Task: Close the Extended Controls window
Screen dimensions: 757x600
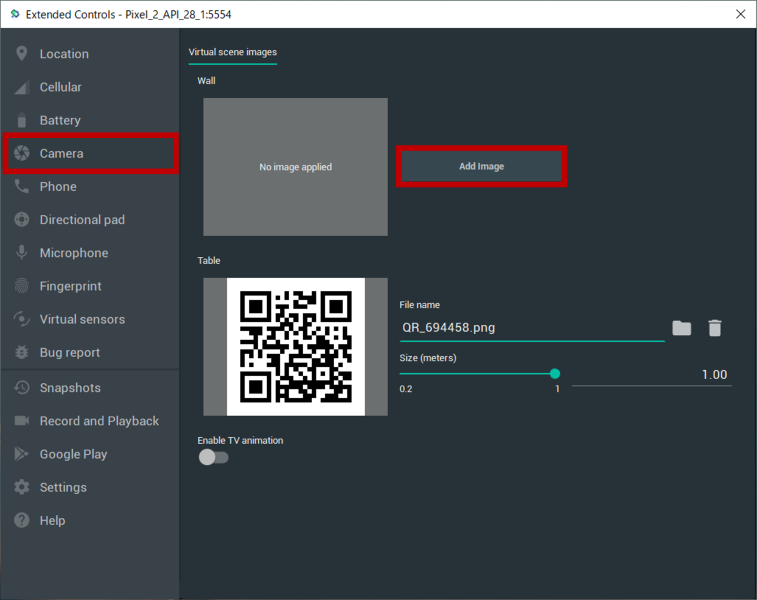Action: tap(741, 14)
